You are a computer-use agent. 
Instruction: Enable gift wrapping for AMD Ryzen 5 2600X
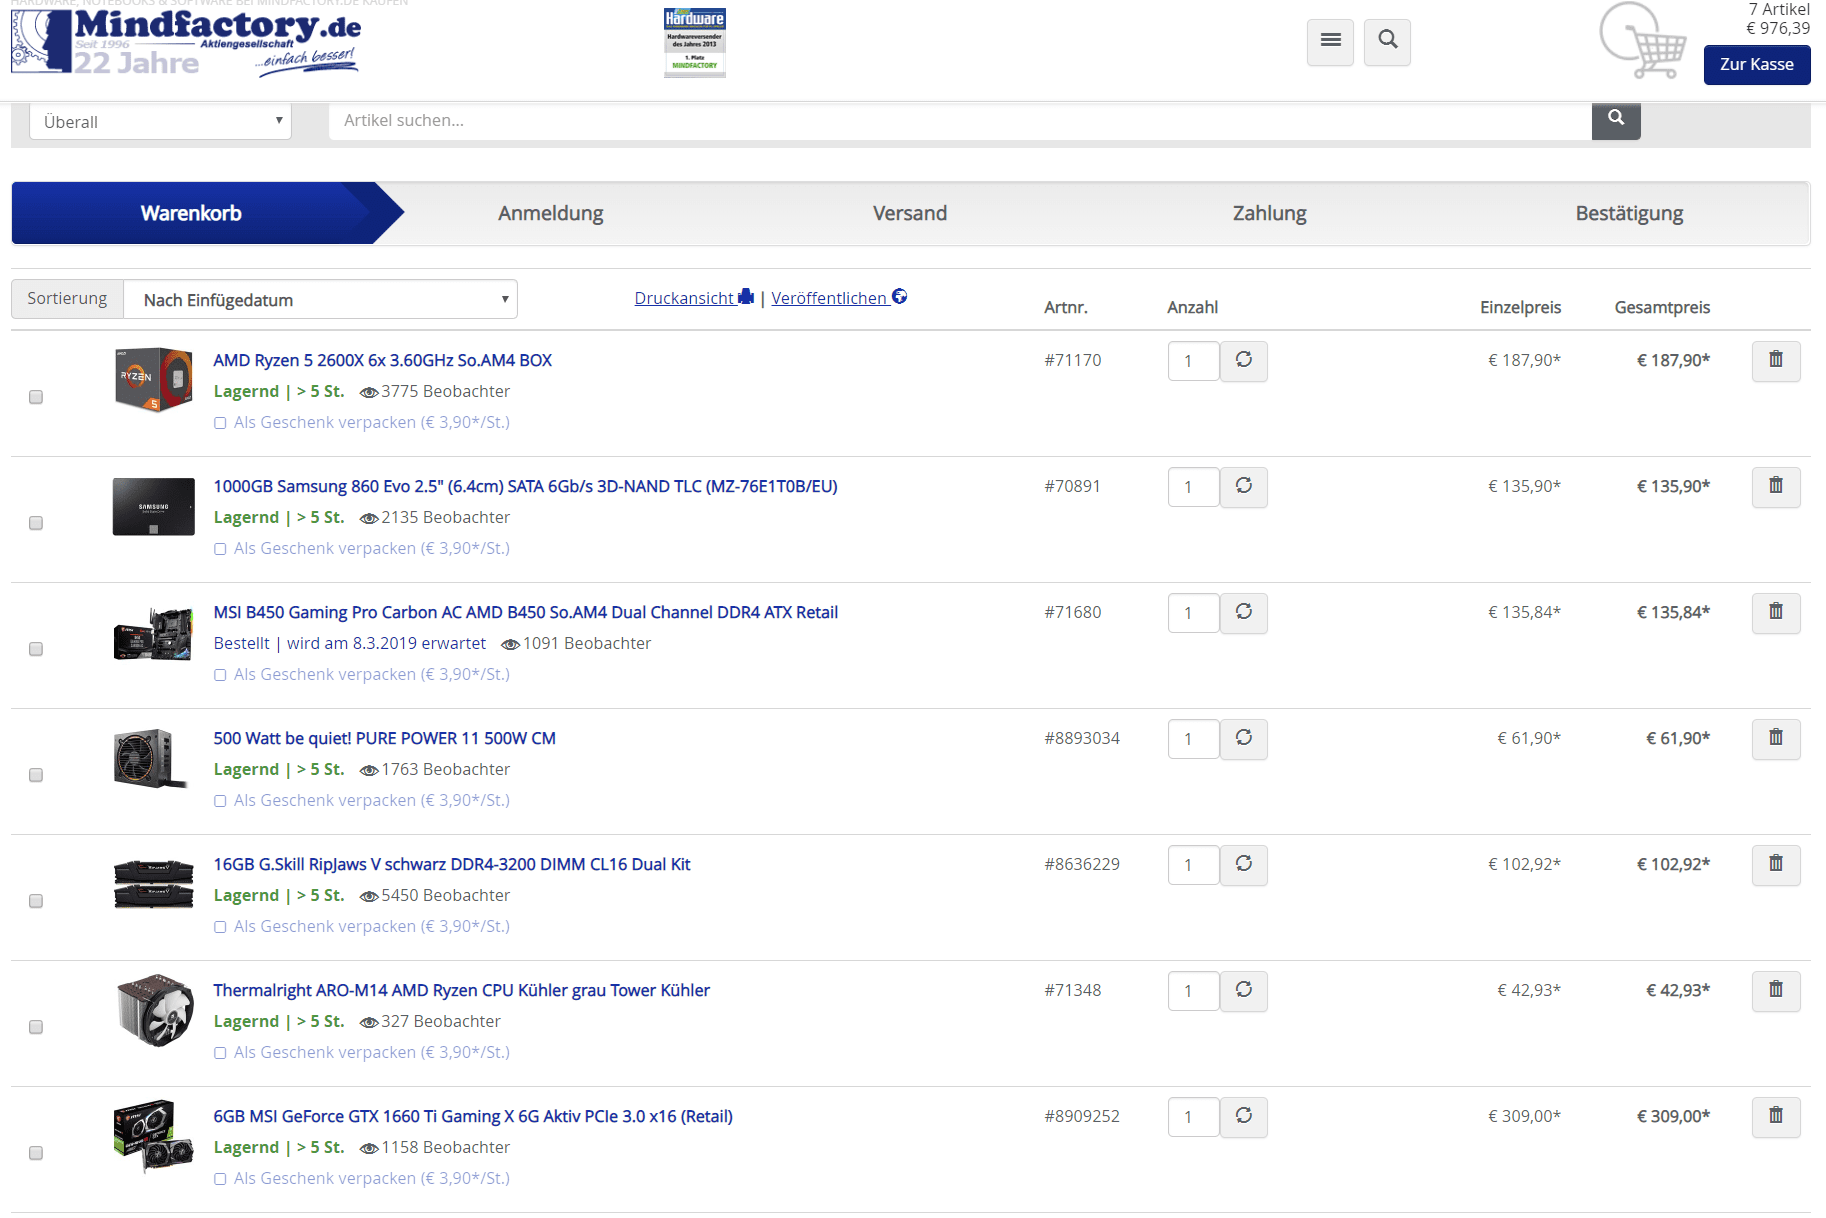tap(220, 423)
